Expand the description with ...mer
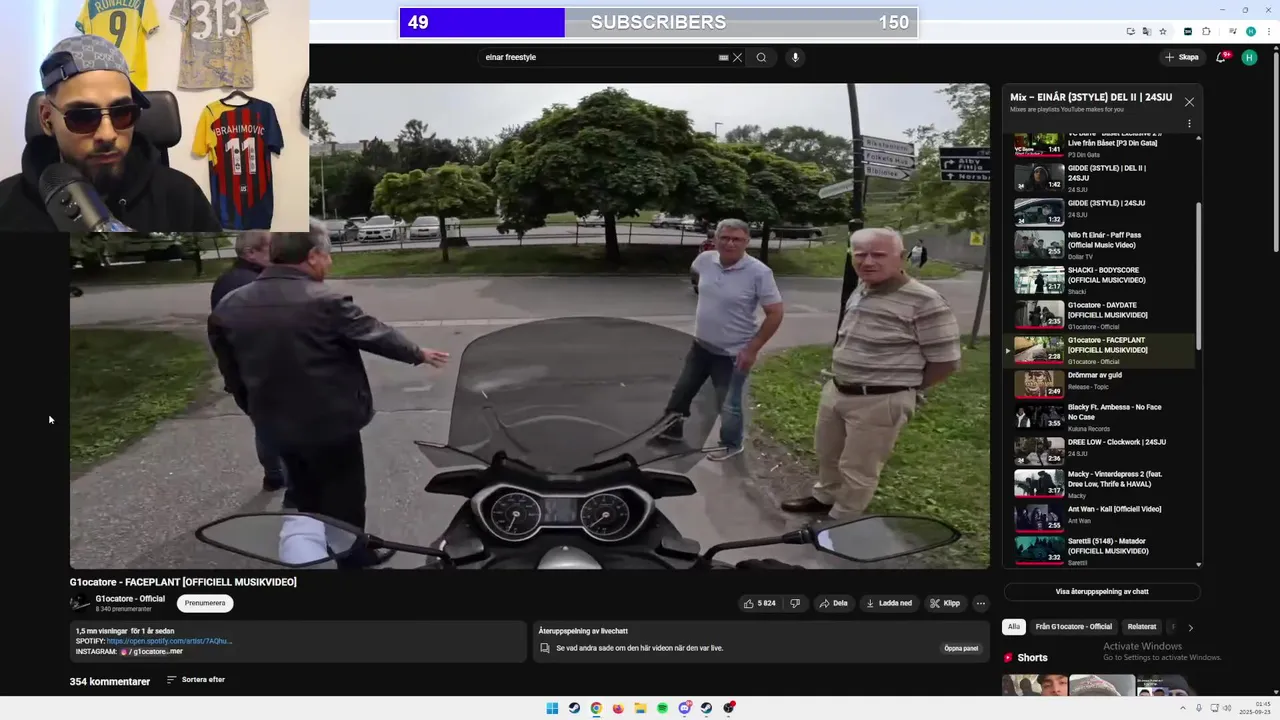 (x=176, y=651)
